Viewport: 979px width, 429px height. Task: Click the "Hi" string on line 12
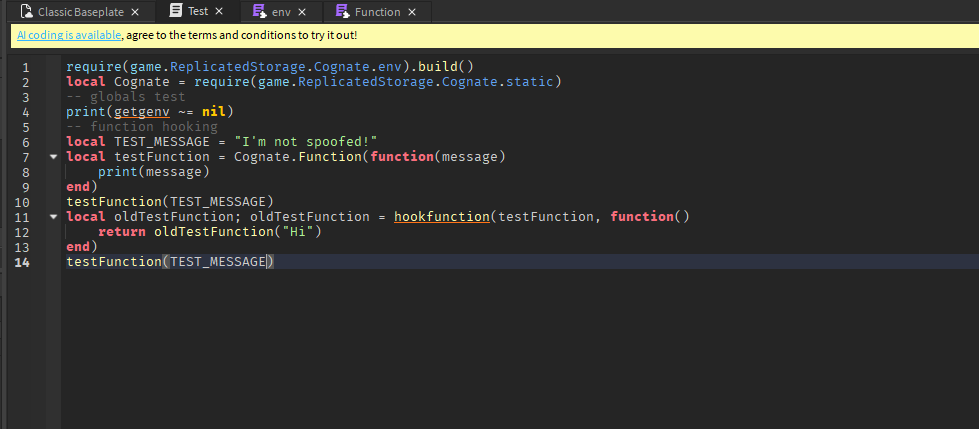pos(298,232)
